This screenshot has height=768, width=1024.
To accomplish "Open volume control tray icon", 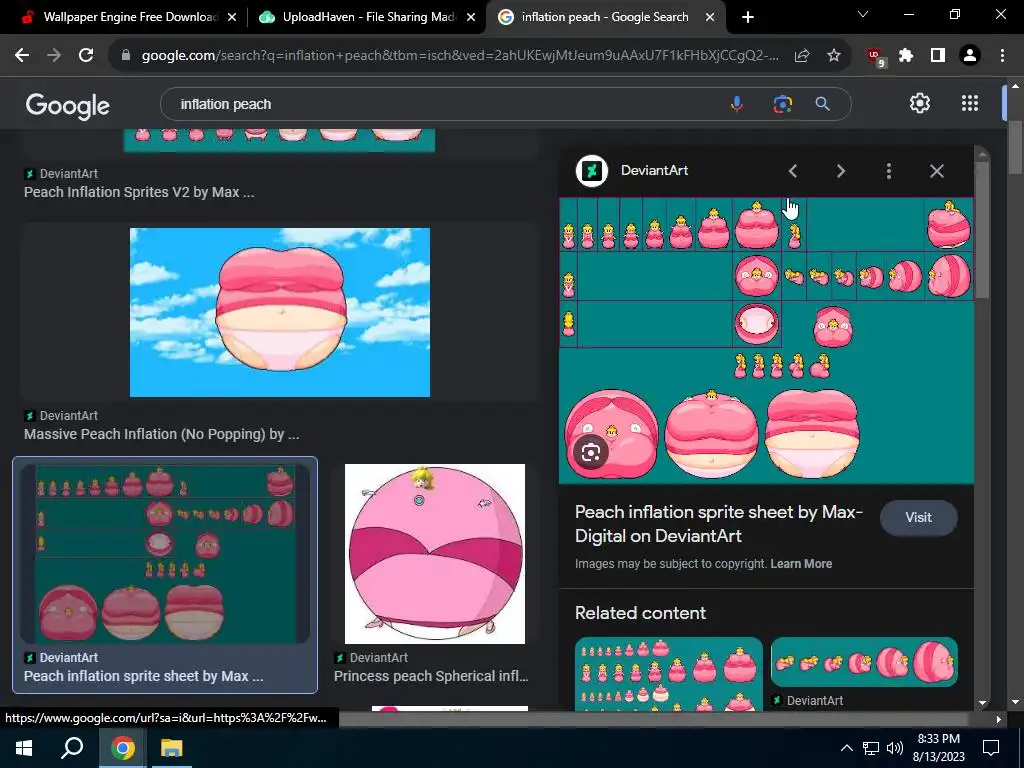I will point(895,748).
